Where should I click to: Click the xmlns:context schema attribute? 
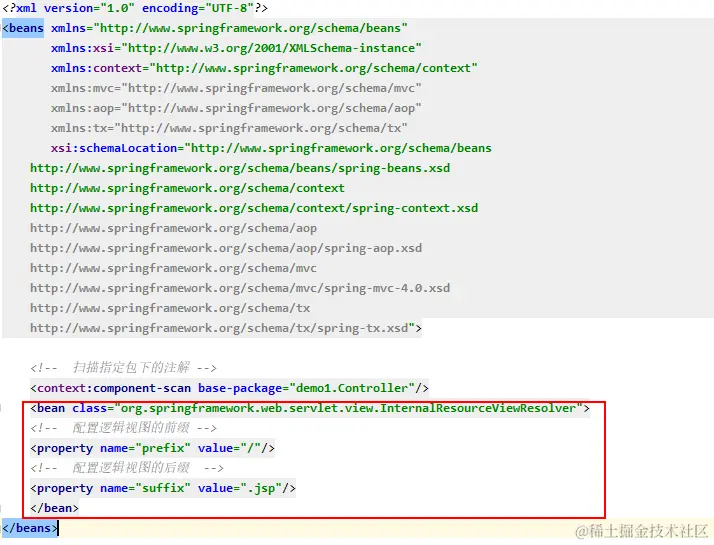(264, 68)
